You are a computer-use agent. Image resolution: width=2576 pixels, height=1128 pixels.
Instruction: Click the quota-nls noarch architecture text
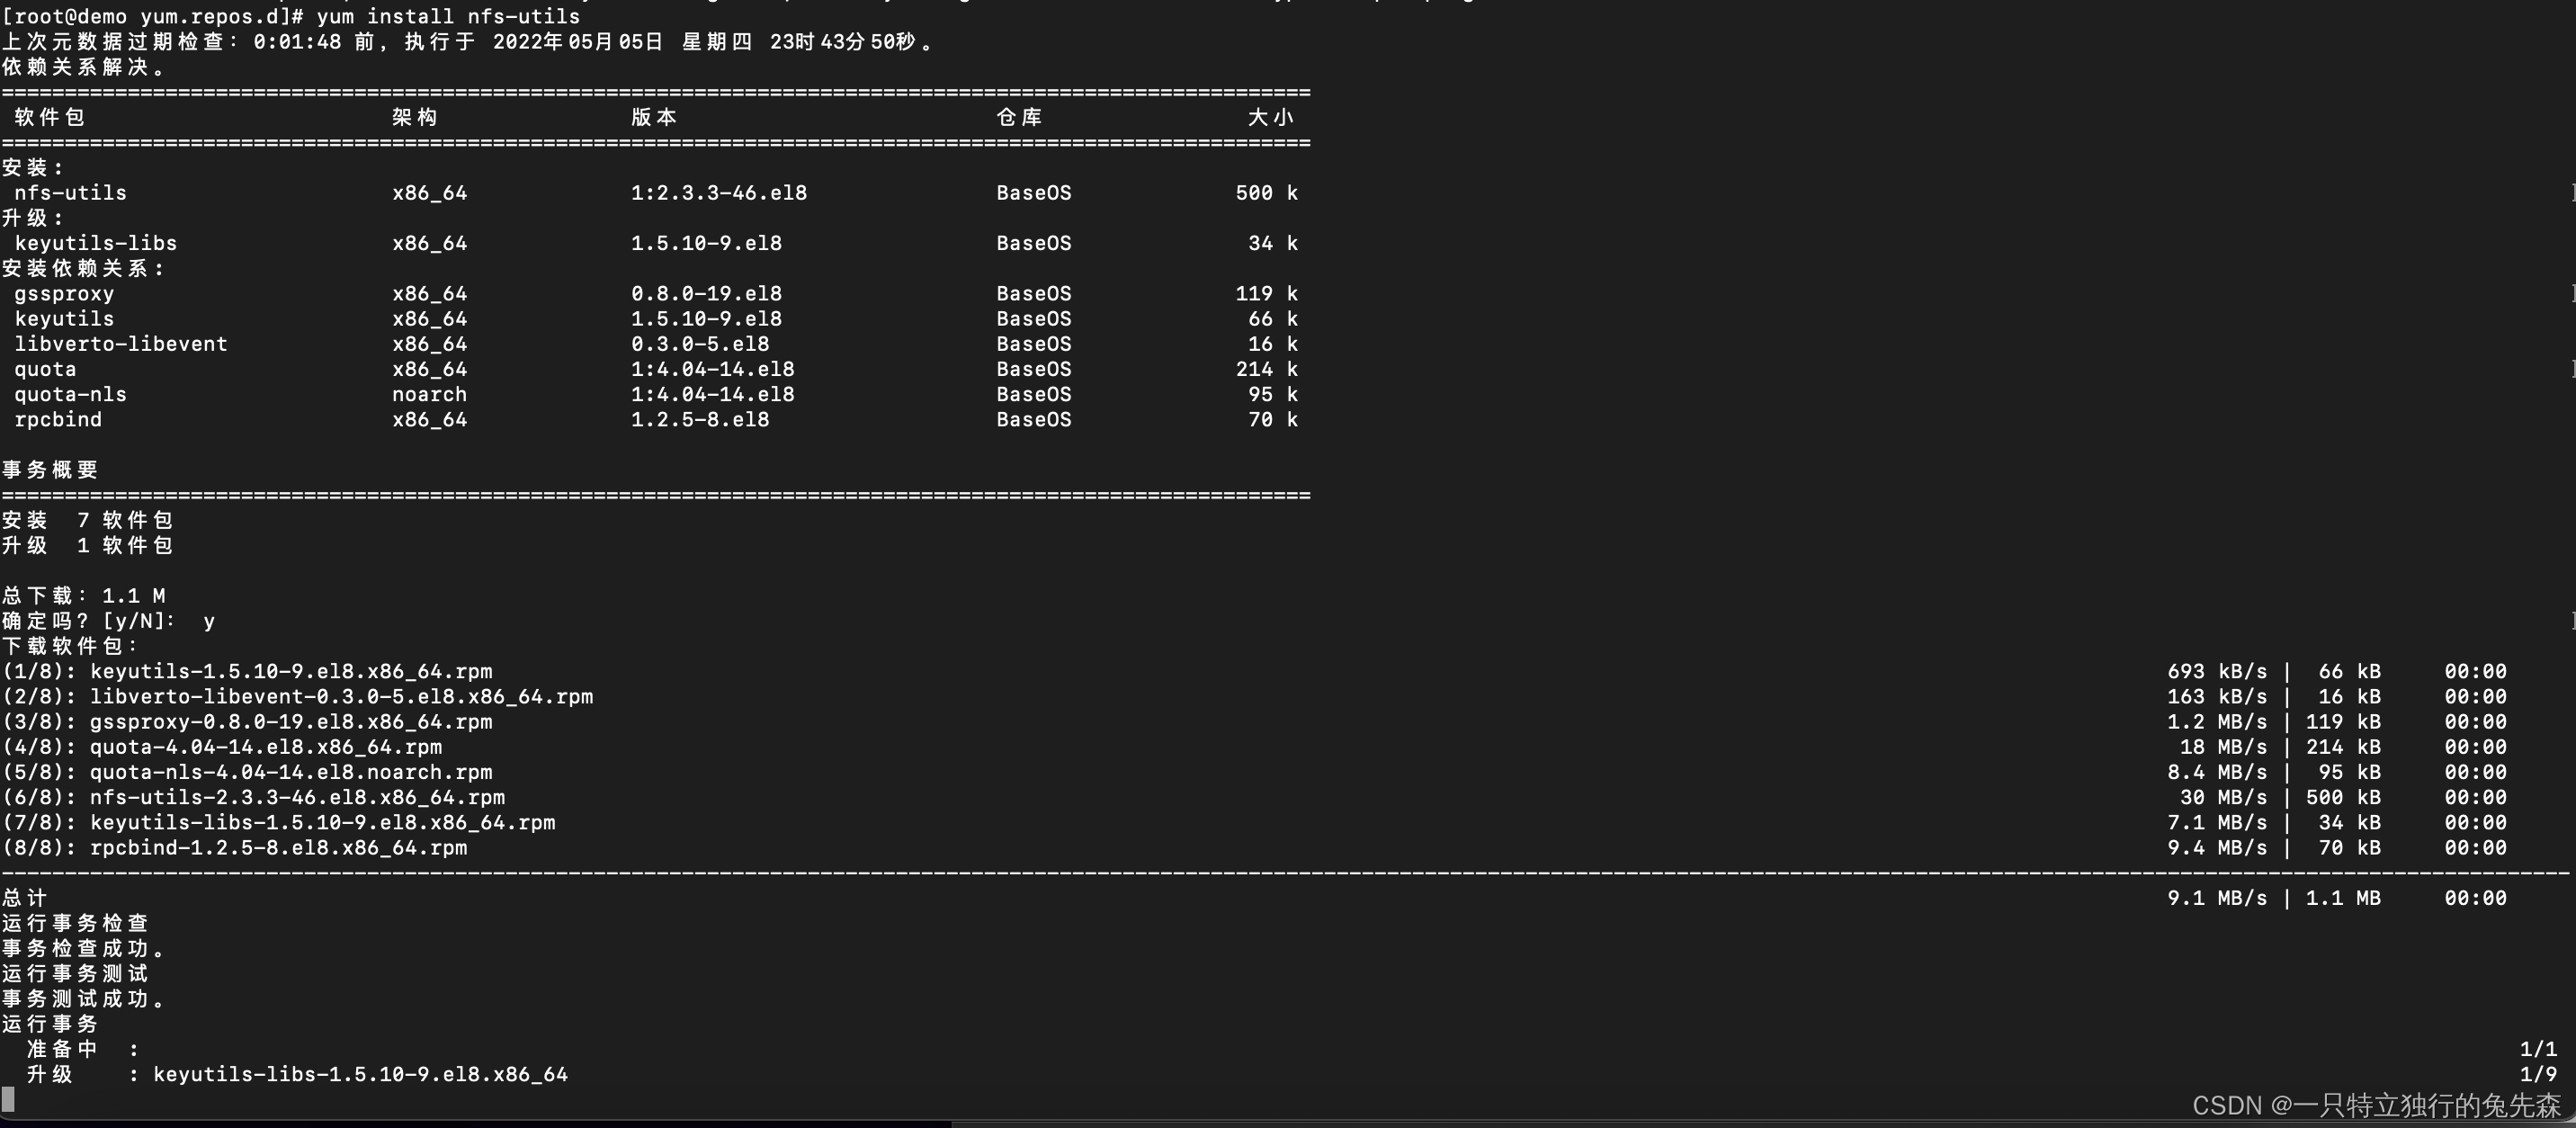click(x=429, y=394)
